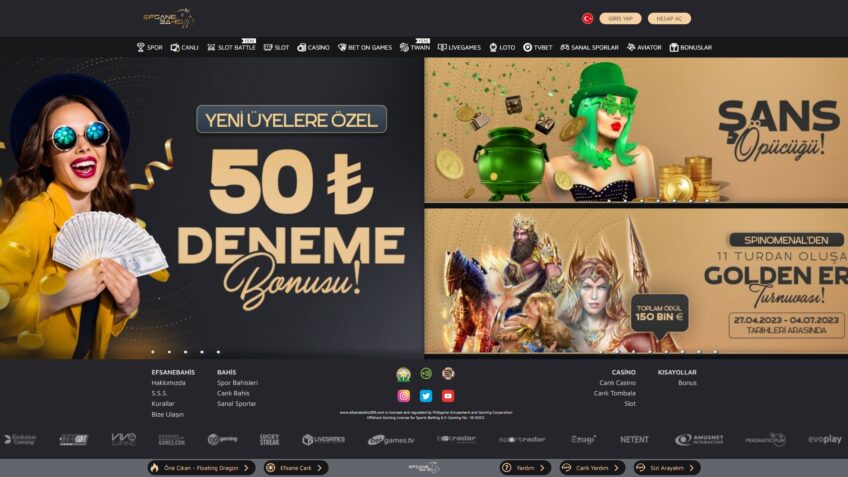Screen dimensions: 848x477
Task: Open the Twitter social link icon
Action: pos(426,395)
